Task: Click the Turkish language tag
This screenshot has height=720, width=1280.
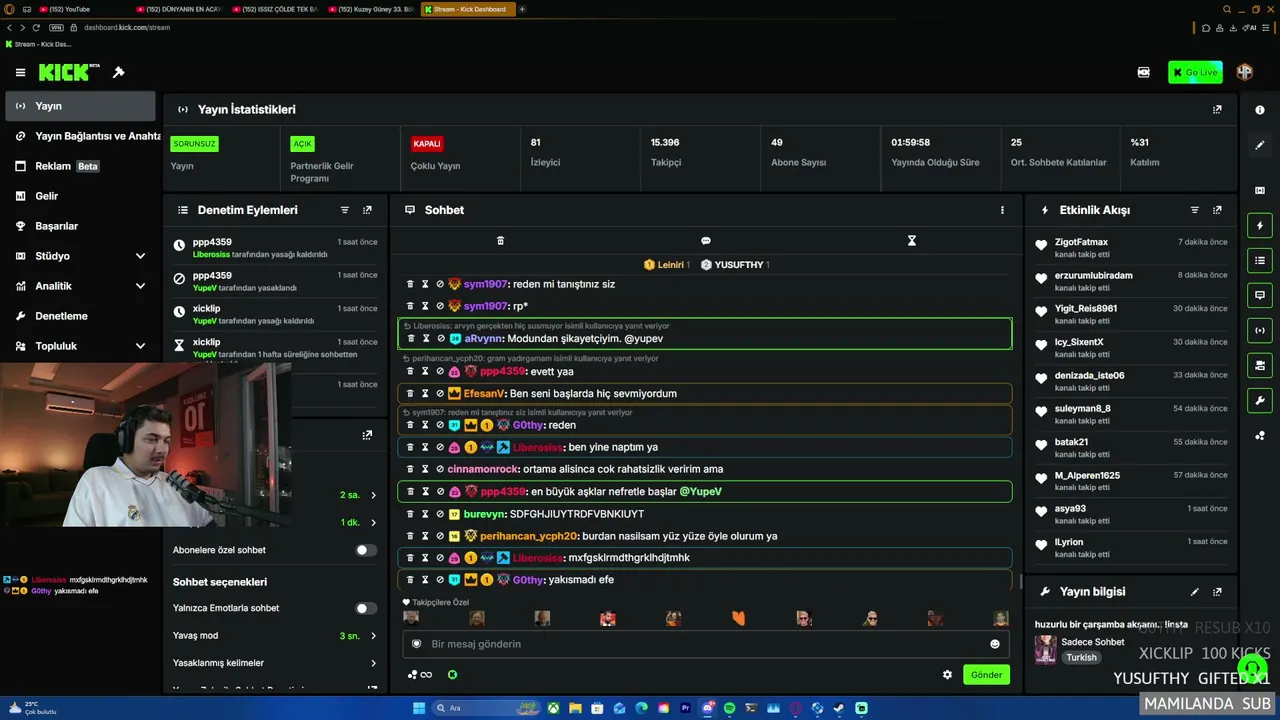Action: click(1081, 658)
